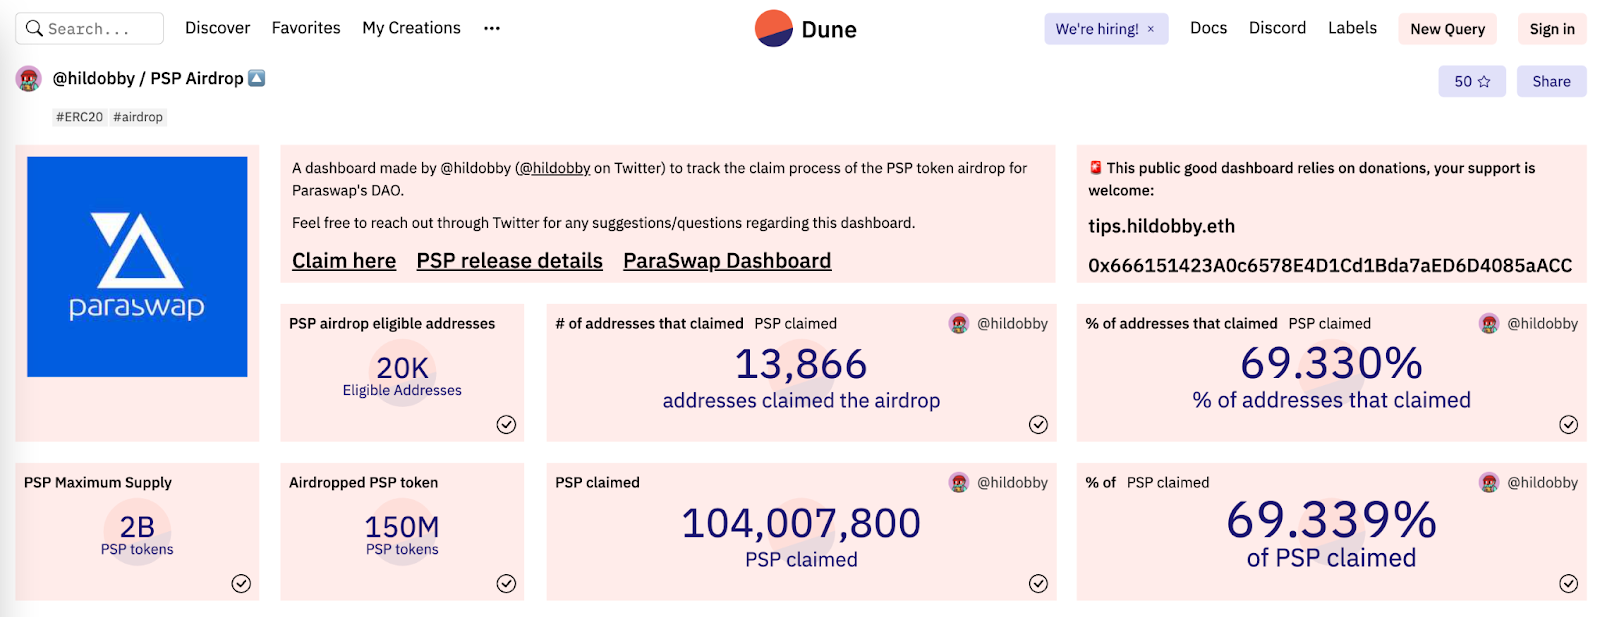The width and height of the screenshot is (1600, 617).
Task: Go to My Creations
Action: pyautogui.click(x=411, y=28)
